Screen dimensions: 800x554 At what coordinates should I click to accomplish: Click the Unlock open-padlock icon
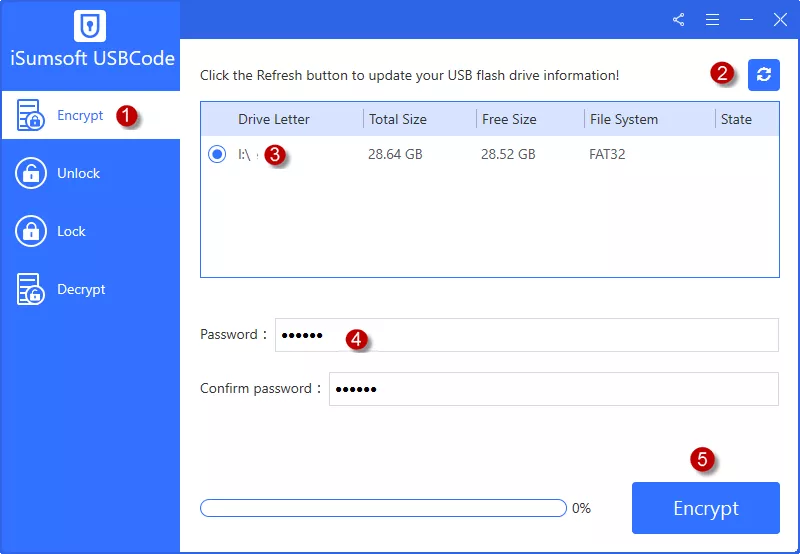point(31,173)
